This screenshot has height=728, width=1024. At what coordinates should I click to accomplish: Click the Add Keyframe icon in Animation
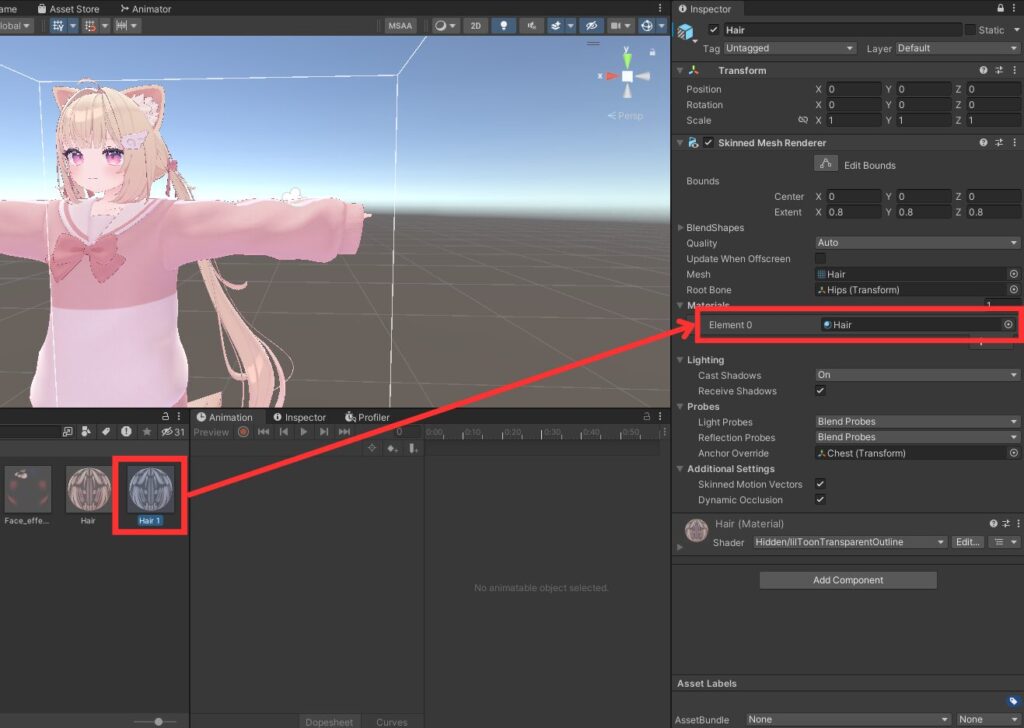pyautogui.click(x=392, y=449)
